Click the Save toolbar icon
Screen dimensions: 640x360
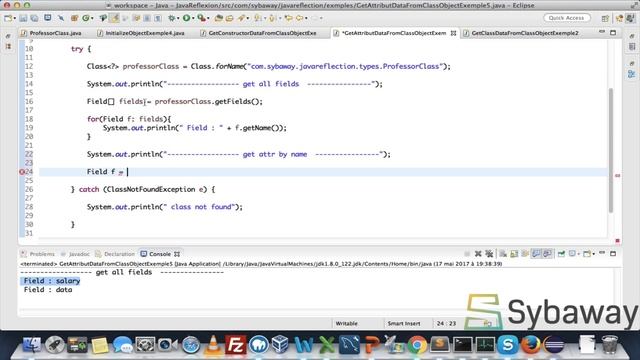point(24,18)
